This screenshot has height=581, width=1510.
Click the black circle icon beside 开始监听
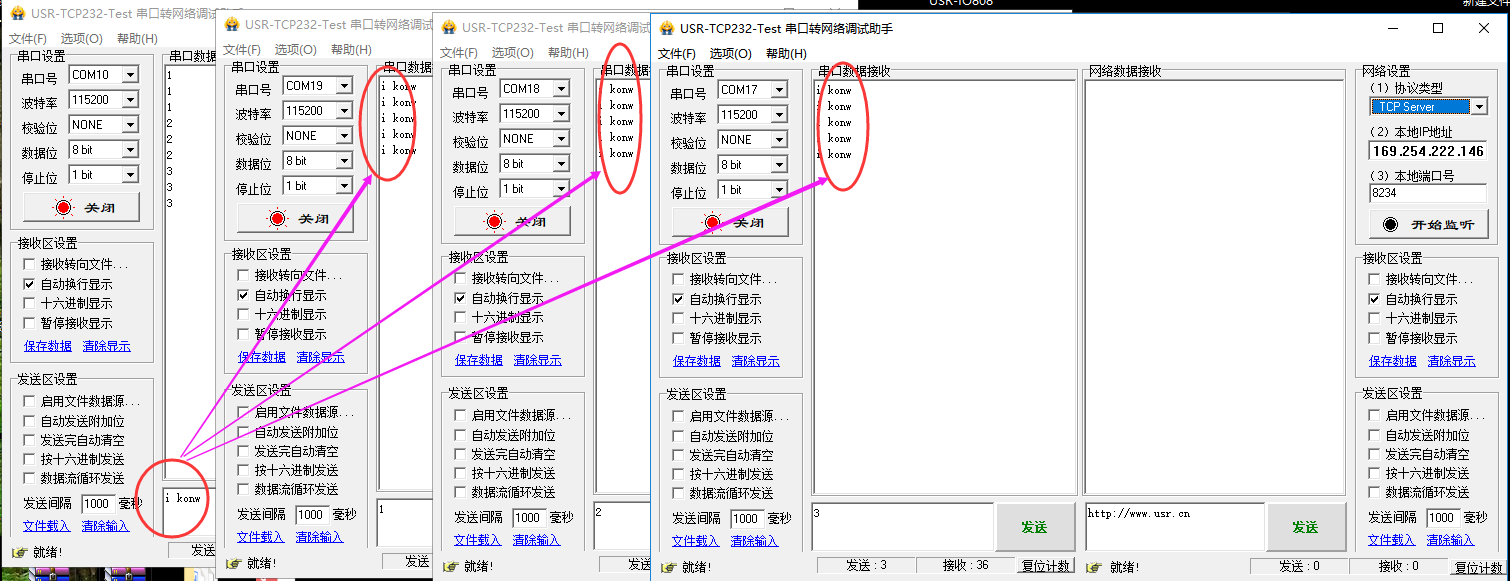(x=1390, y=224)
